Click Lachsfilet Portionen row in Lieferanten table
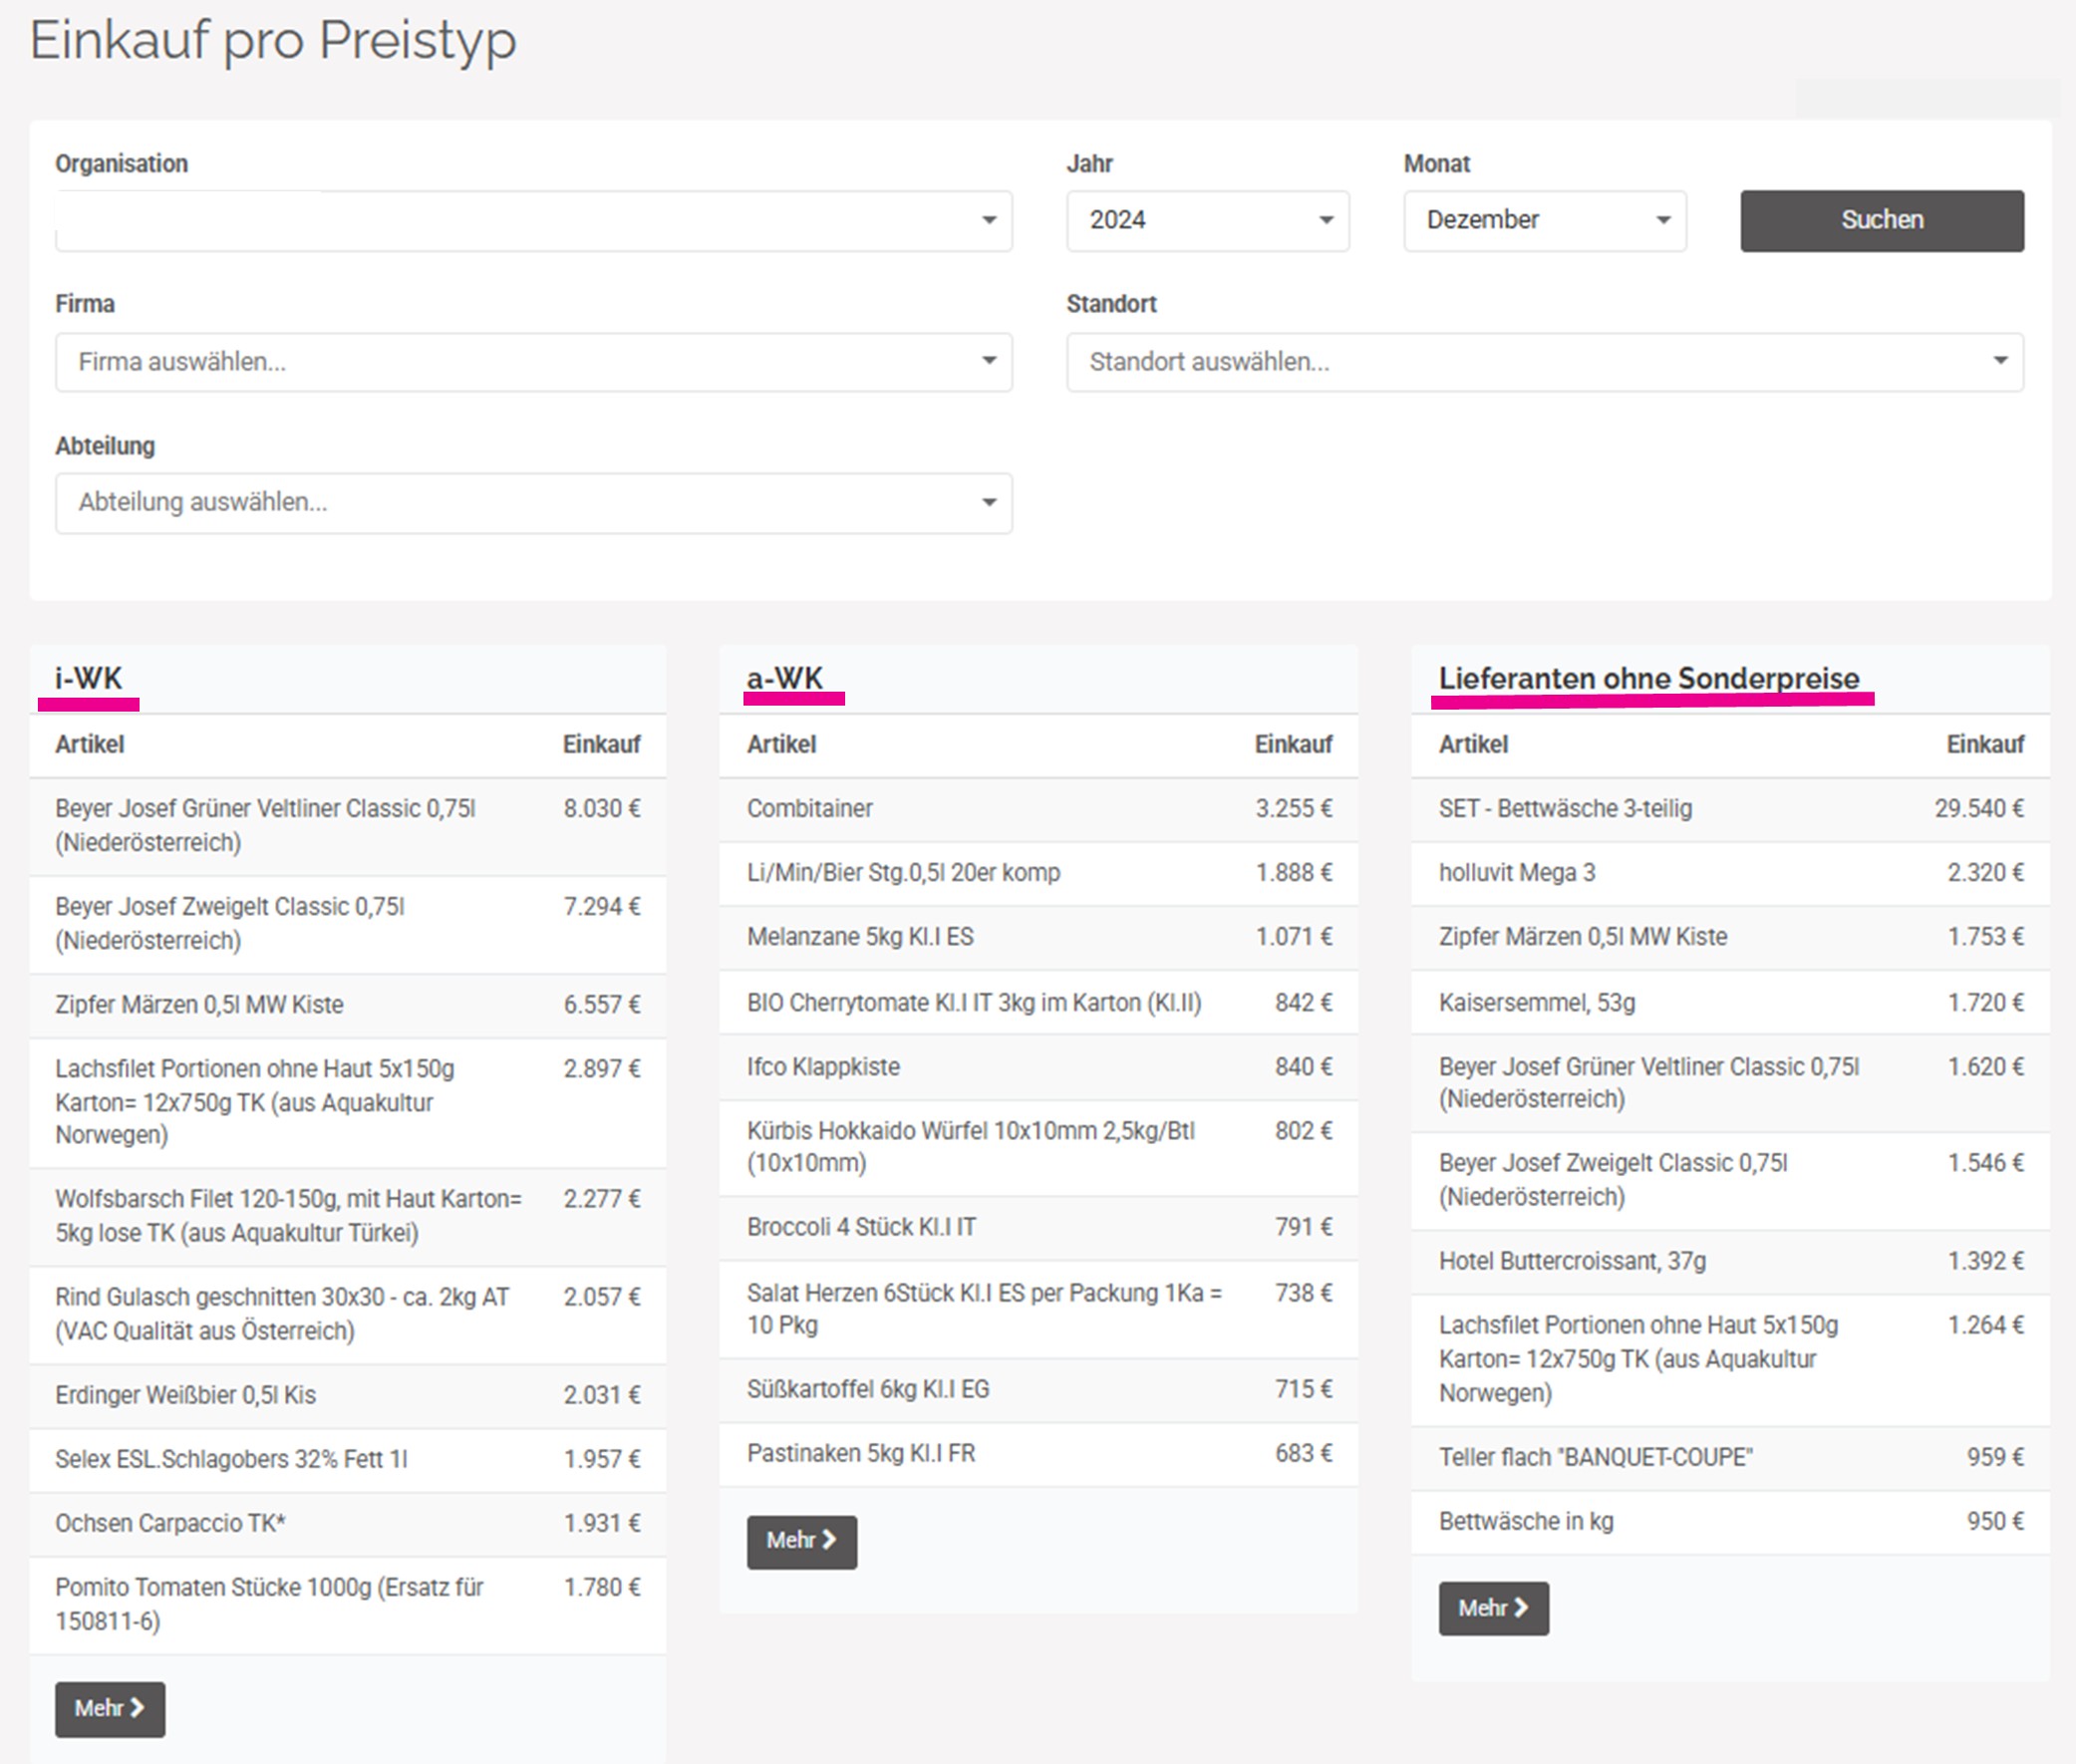This screenshot has width=2076, height=1764. pyautogui.click(x=1731, y=1359)
